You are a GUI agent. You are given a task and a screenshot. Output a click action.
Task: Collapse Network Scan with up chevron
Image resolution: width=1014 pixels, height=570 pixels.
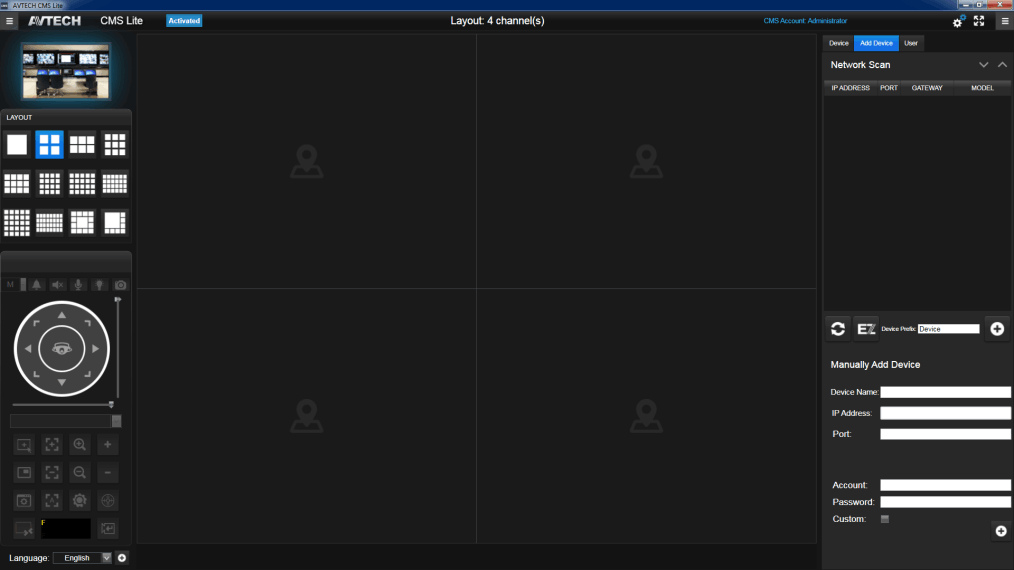1002,65
